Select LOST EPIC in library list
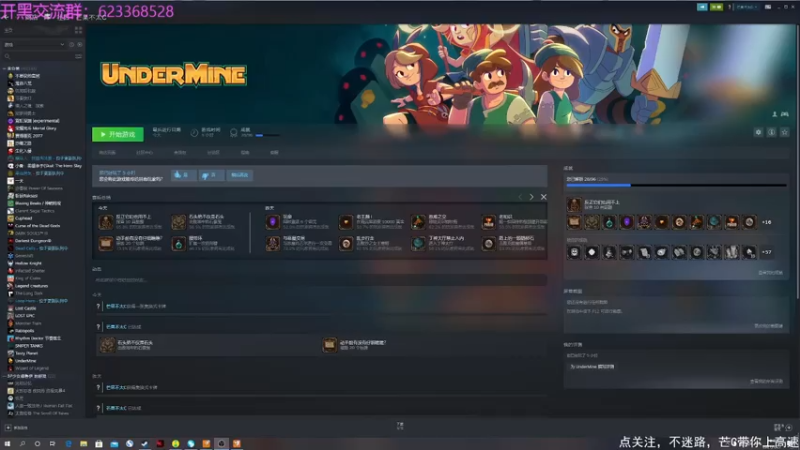The image size is (800, 450). tap(25, 316)
